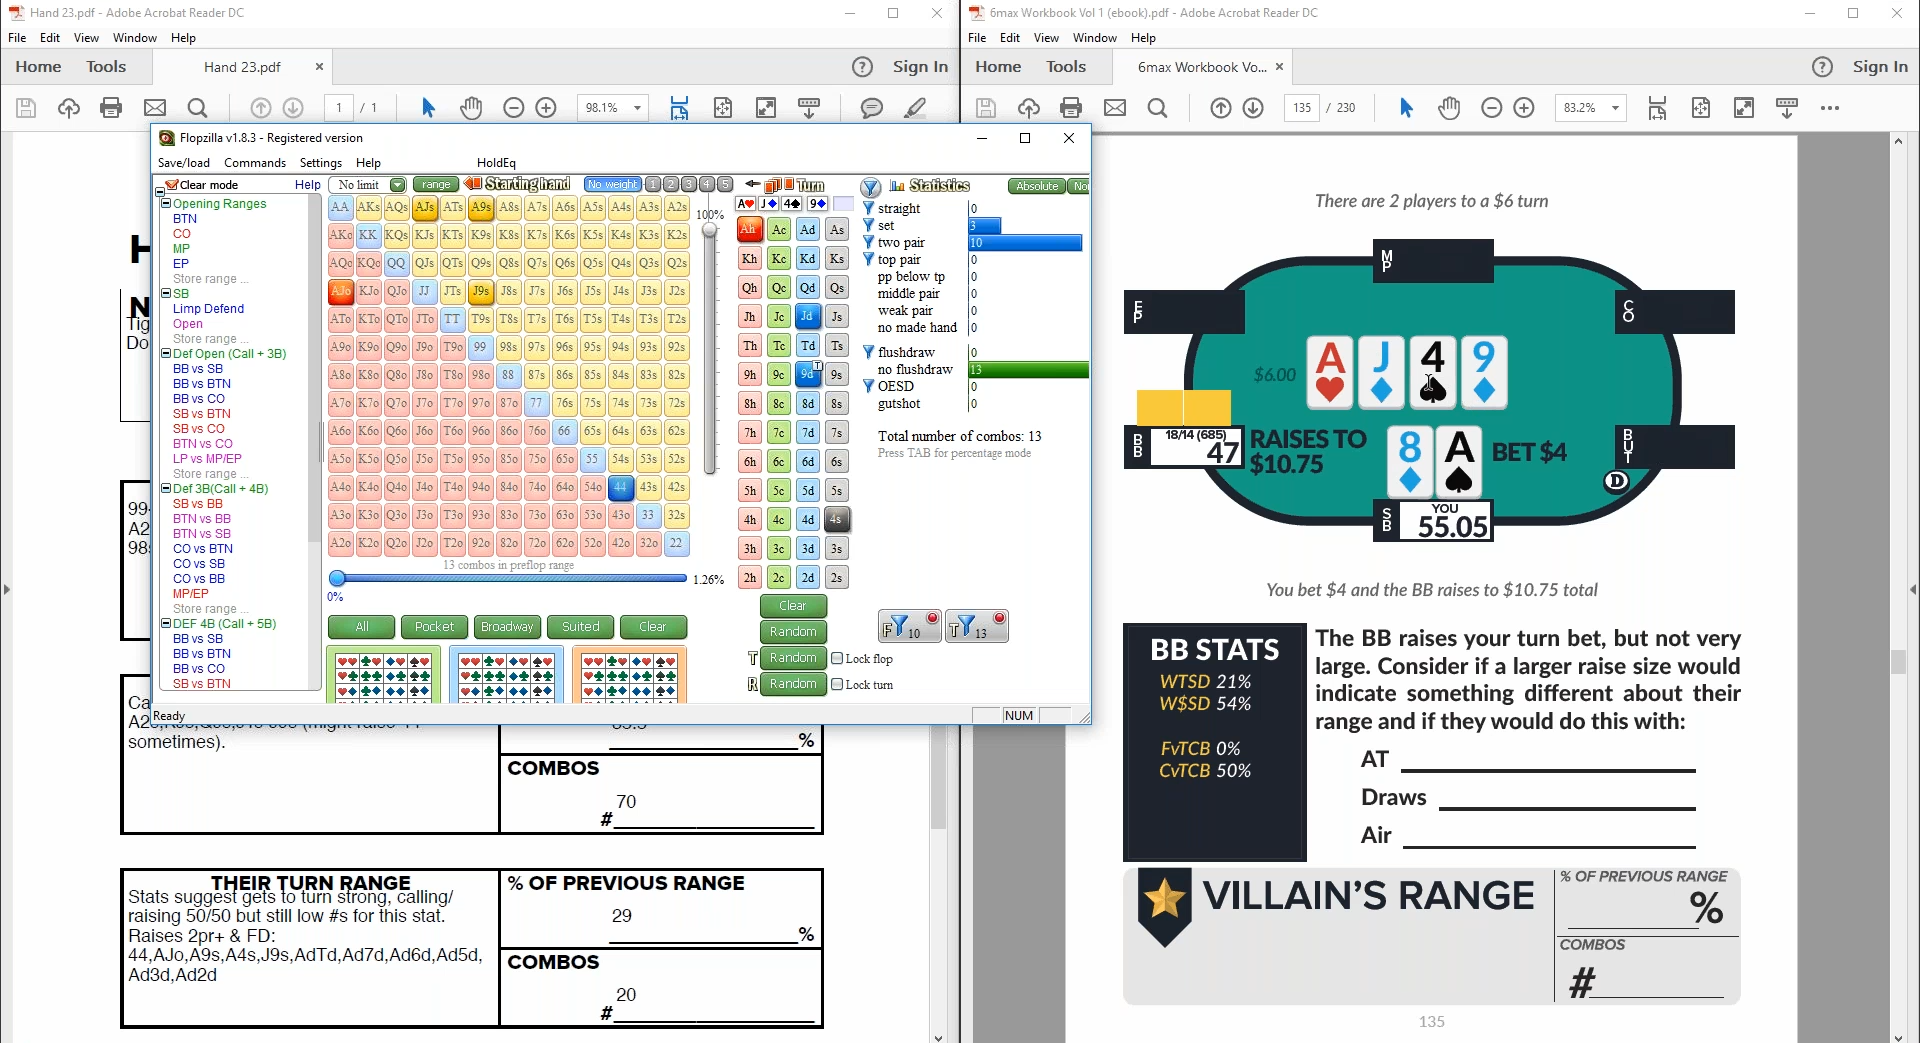Collapse the root tree node under Clear mode
1920x1043 pixels.
pos(159,190)
